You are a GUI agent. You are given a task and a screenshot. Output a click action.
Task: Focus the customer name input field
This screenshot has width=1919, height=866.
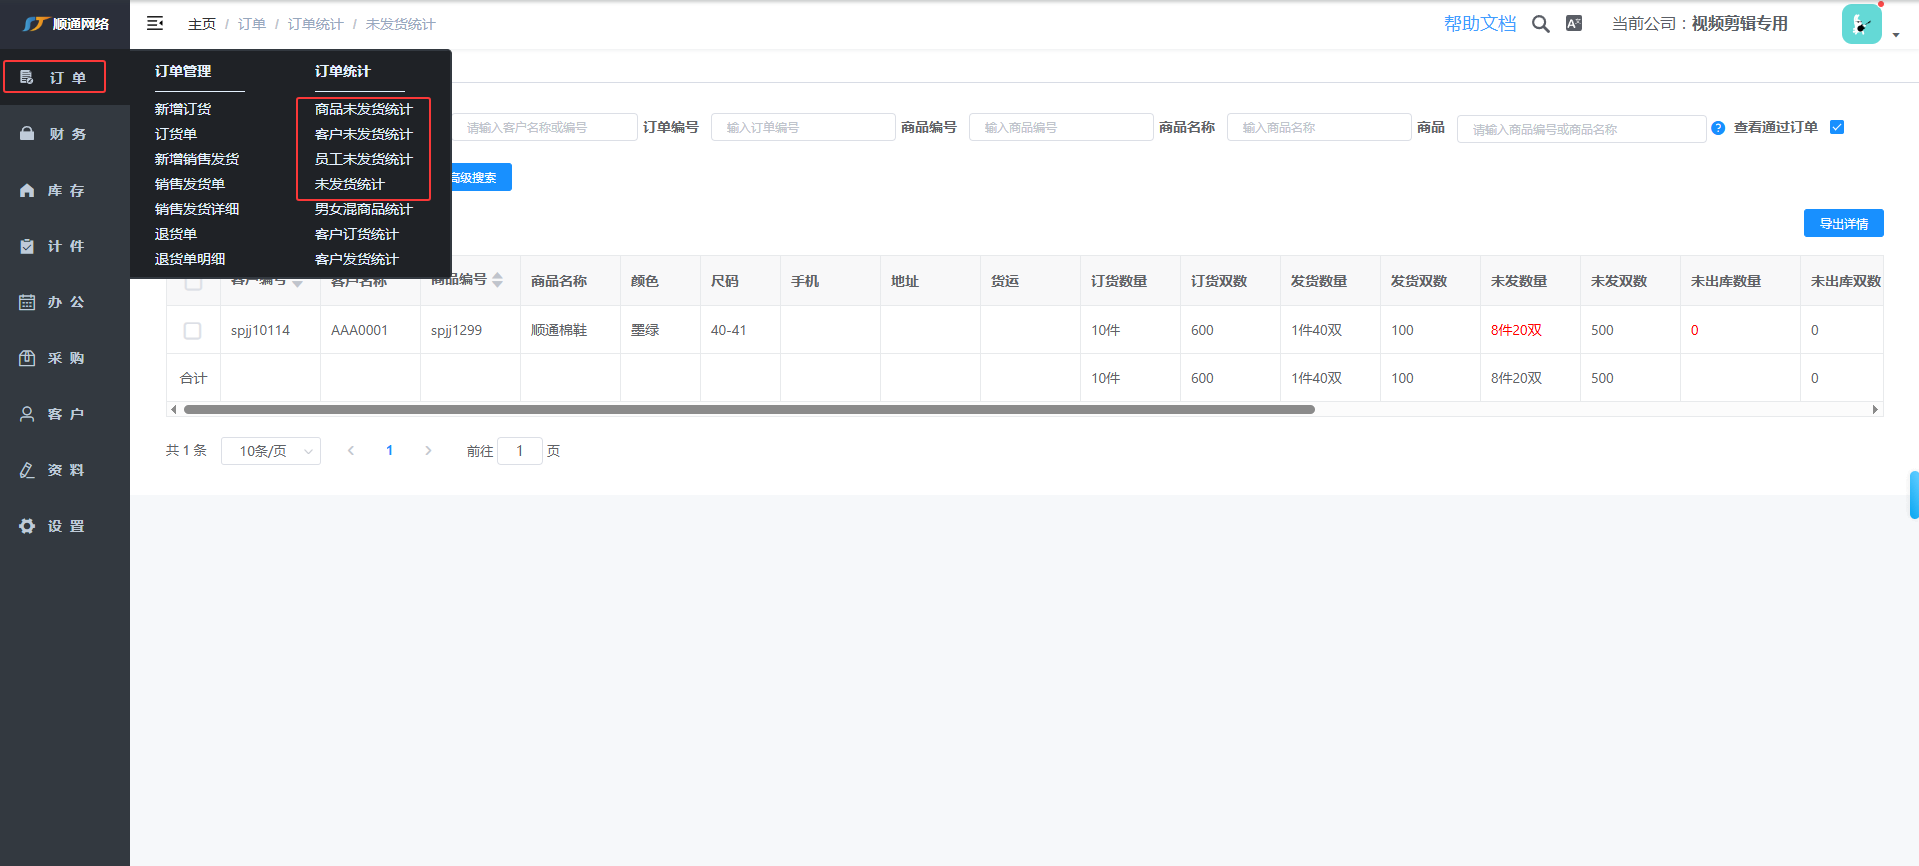tap(544, 127)
